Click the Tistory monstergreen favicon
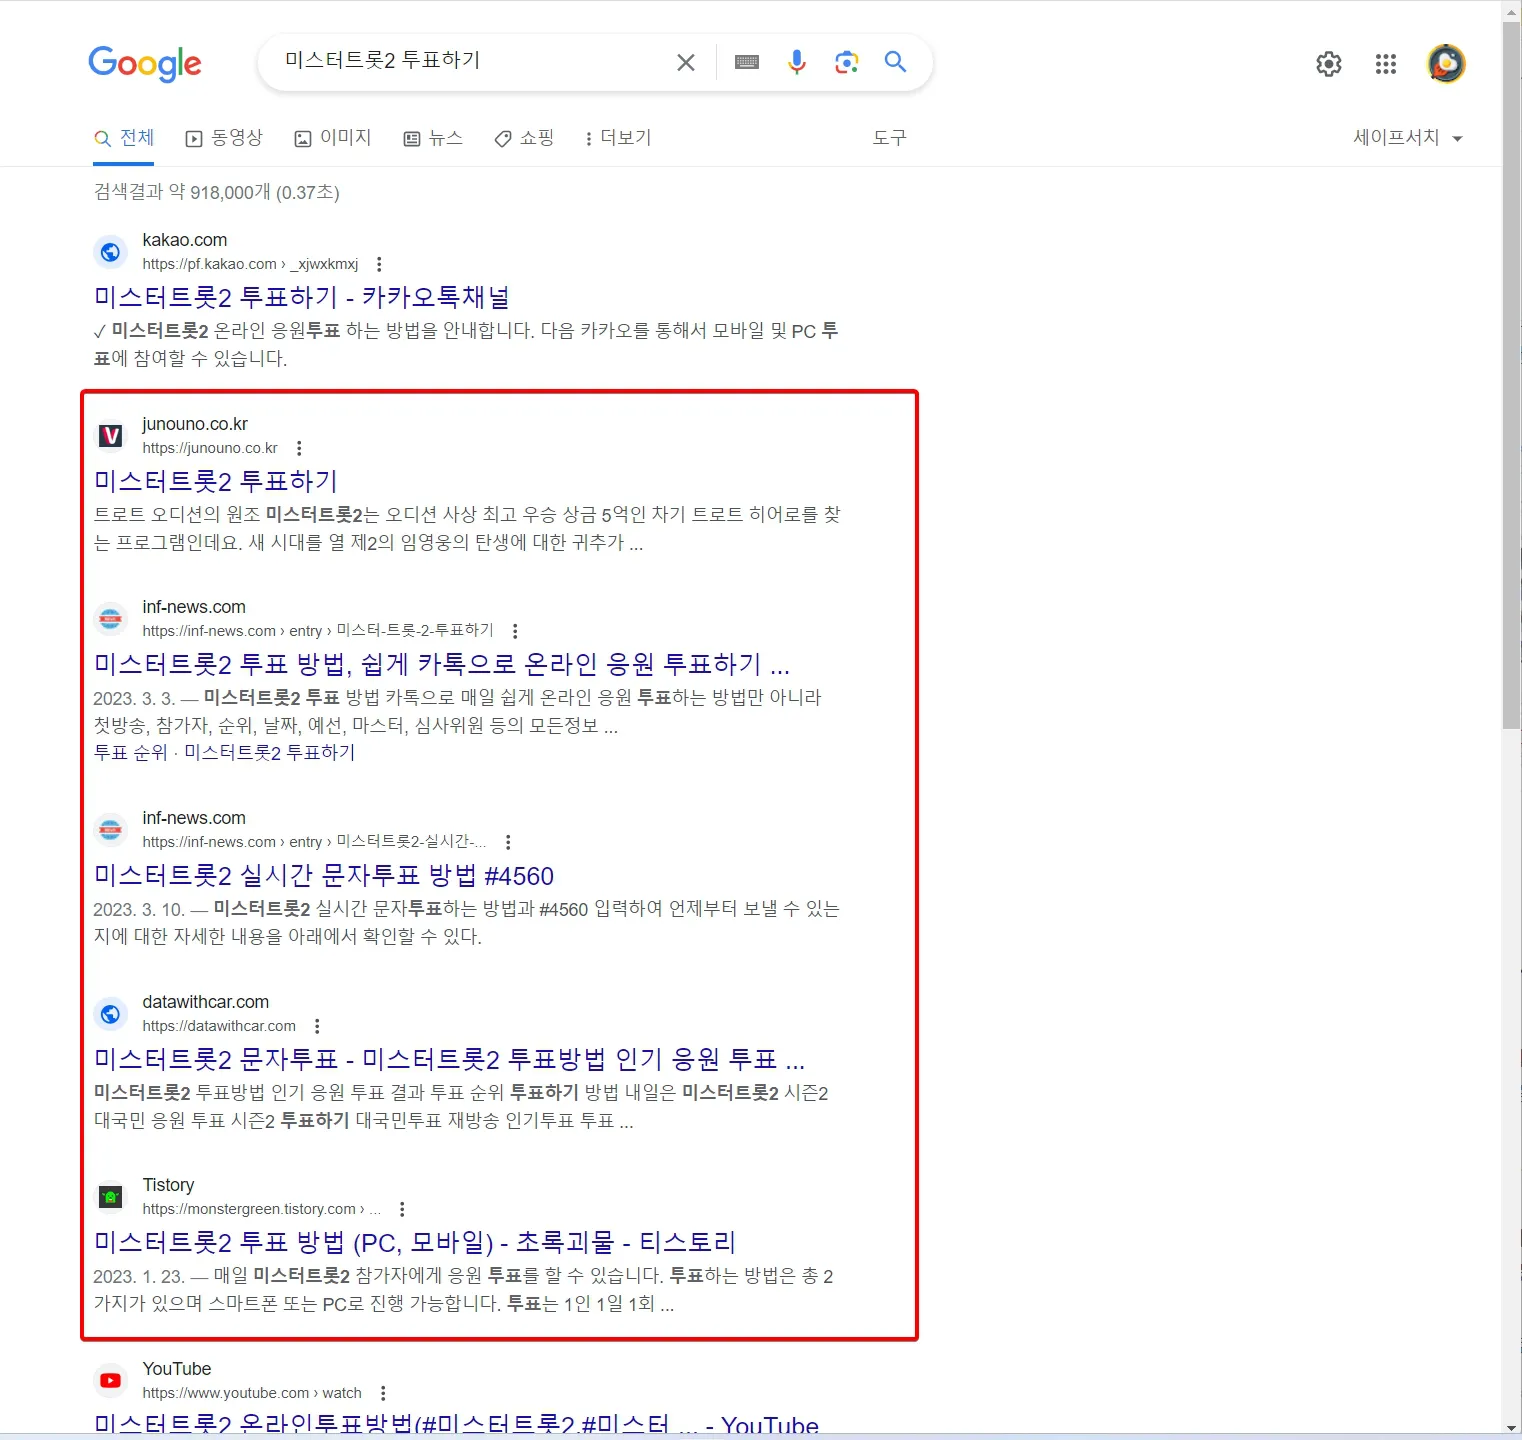The height and width of the screenshot is (1440, 1522). pos(111,1197)
